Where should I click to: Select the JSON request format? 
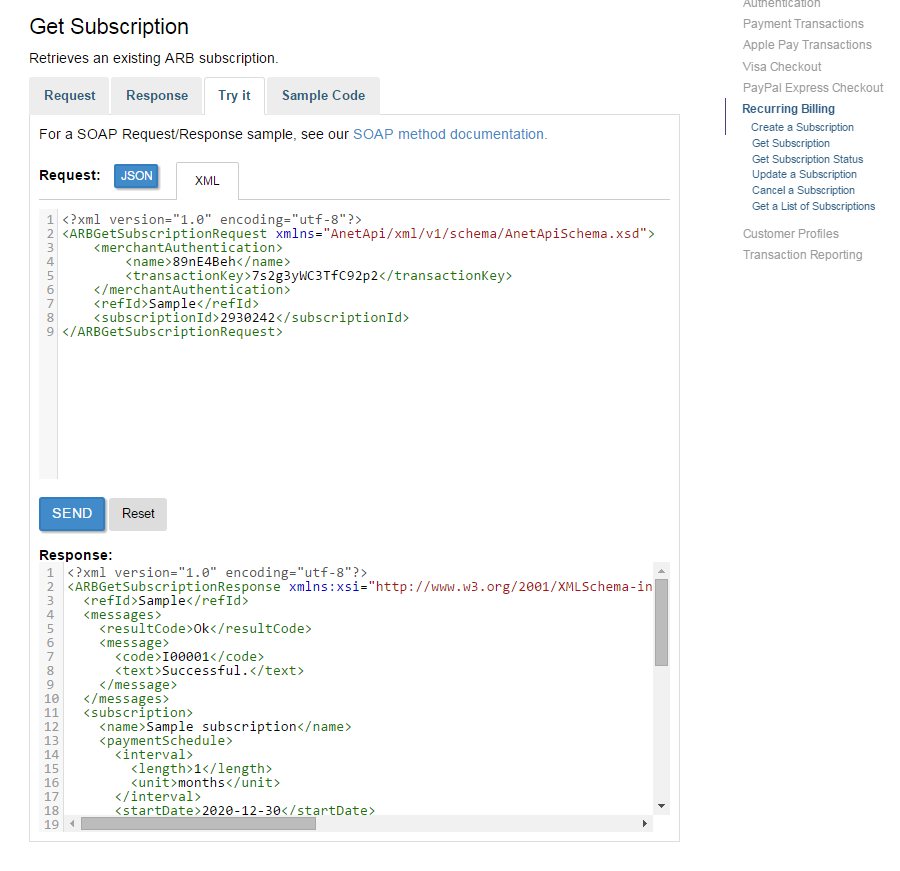coord(136,175)
